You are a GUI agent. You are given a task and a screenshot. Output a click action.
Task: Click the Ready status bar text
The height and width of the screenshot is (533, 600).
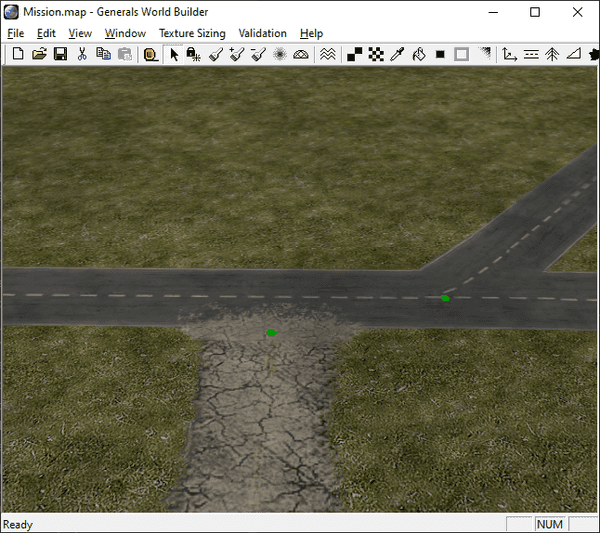click(x=18, y=524)
